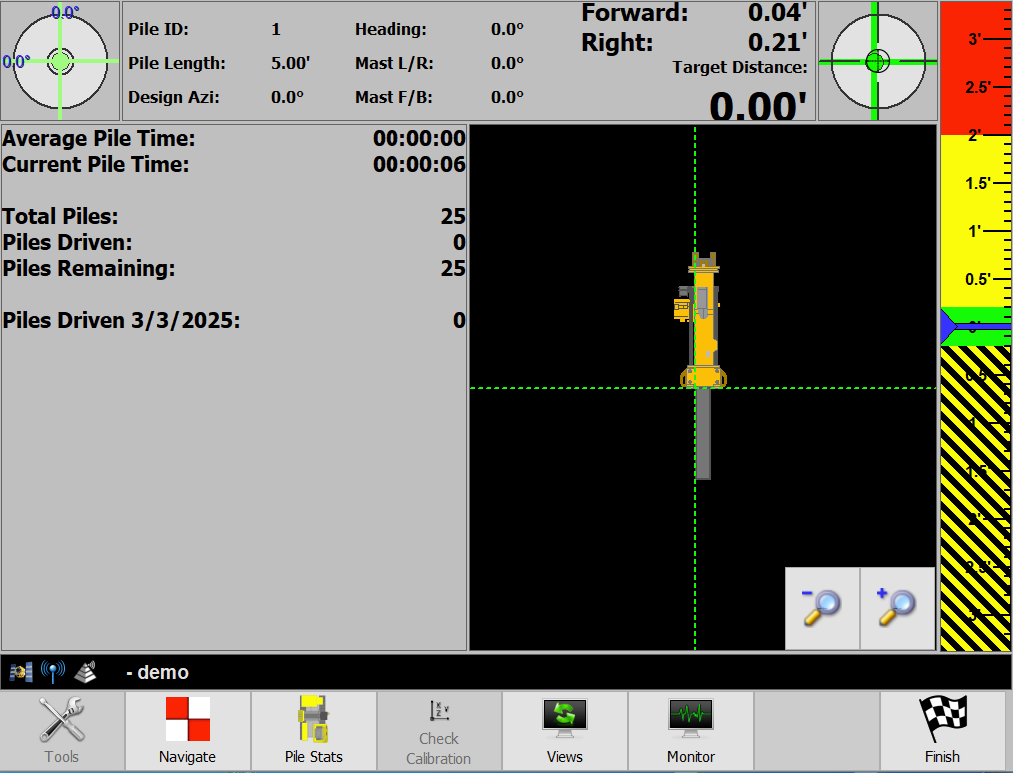Click the pyramid icon in status bar

[x=85, y=673]
